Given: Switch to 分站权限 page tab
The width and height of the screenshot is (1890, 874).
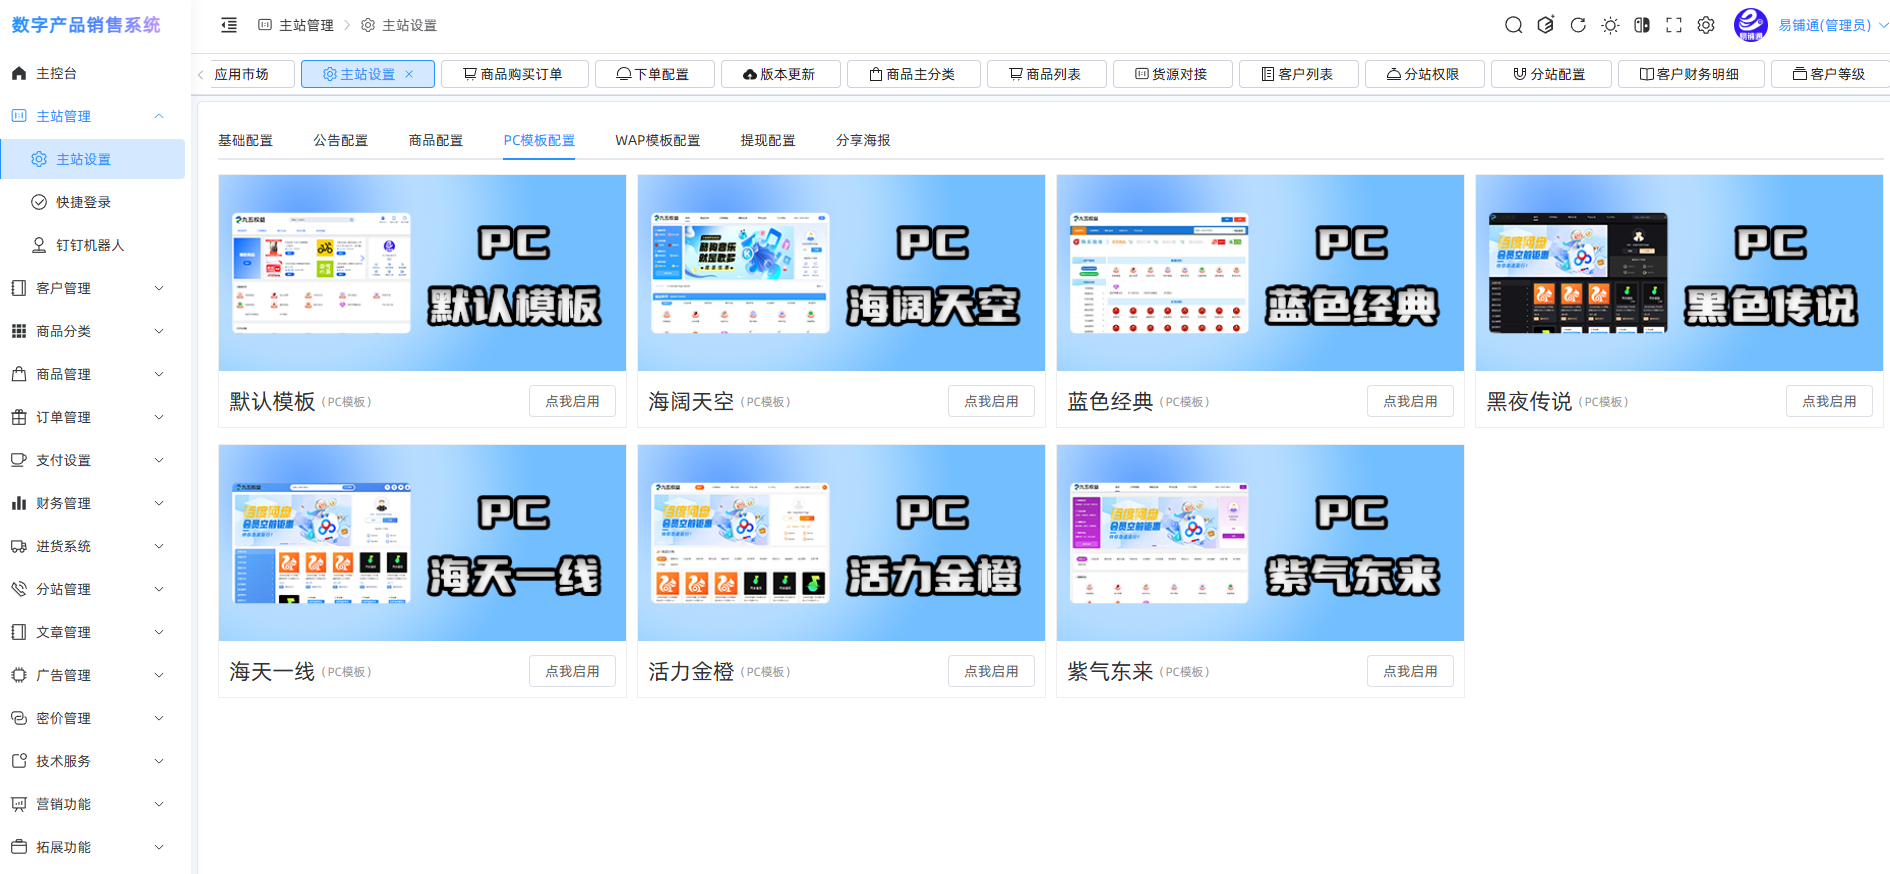Looking at the screenshot, I should pyautogui.click(x=1424, y=74).
